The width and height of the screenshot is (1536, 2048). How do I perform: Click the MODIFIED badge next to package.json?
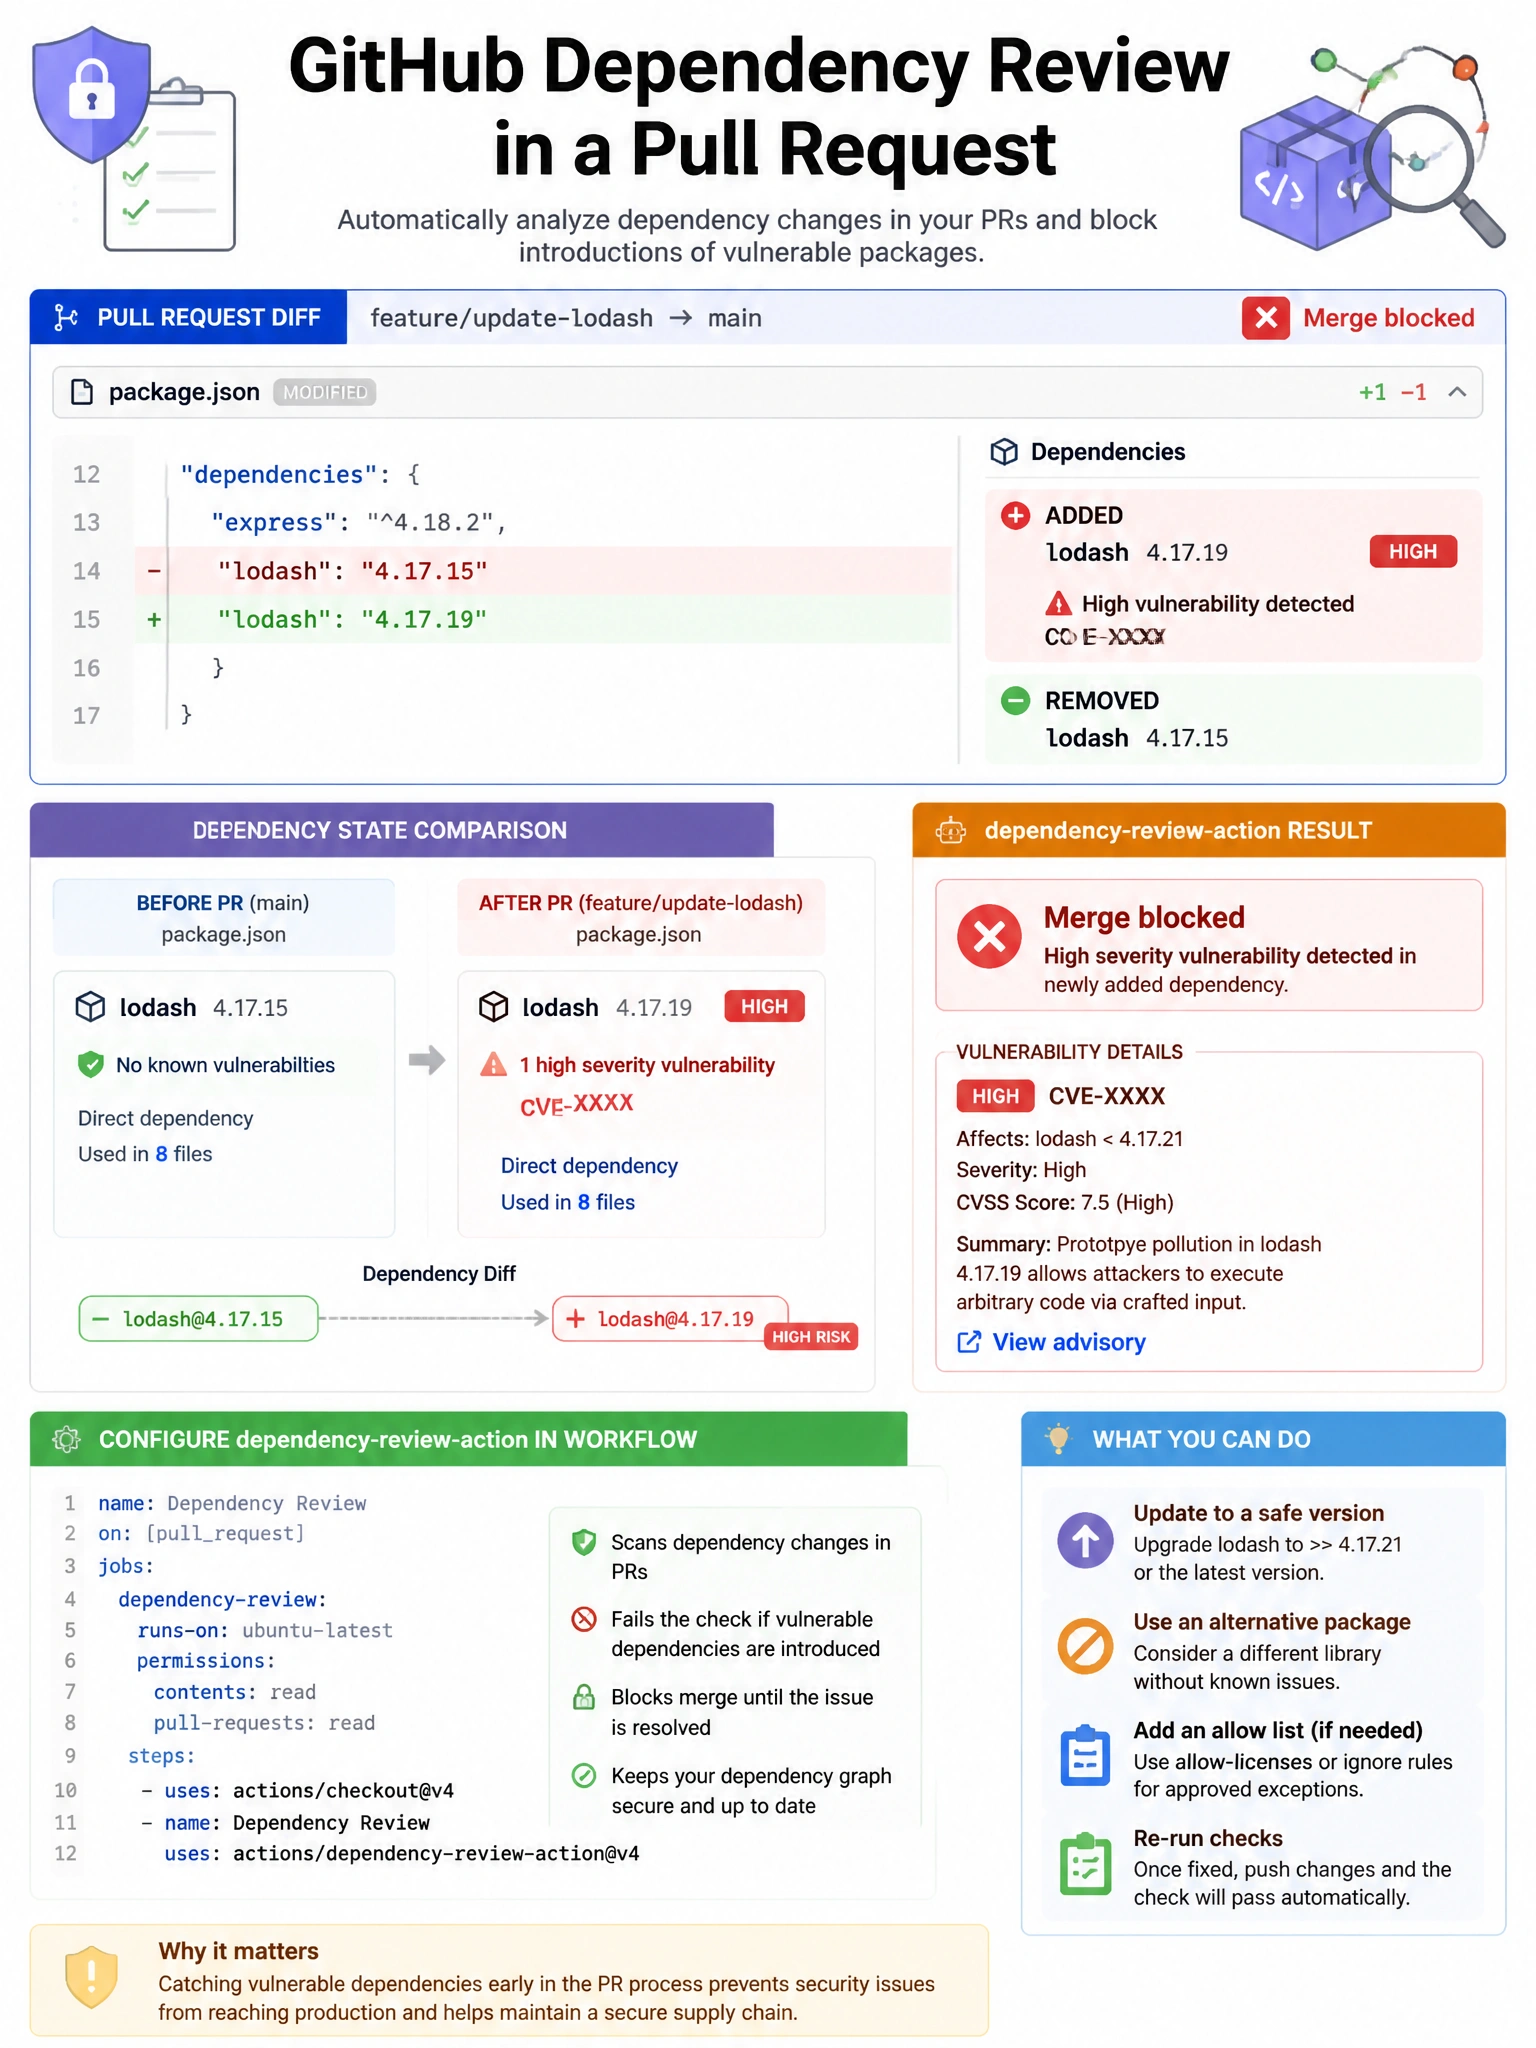[324, 392]
